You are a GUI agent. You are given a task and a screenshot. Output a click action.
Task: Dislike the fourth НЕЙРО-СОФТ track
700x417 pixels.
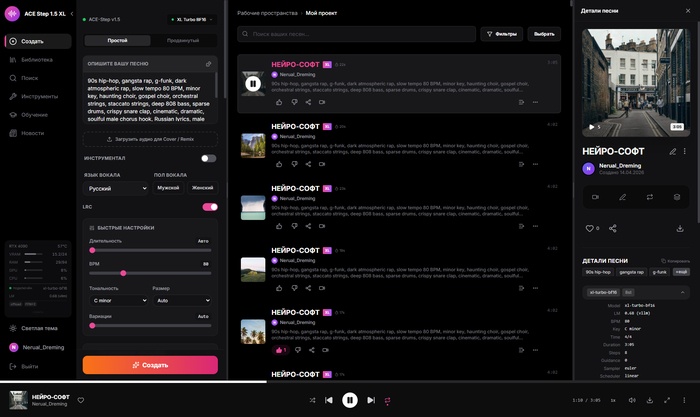(x=294, y=288)
